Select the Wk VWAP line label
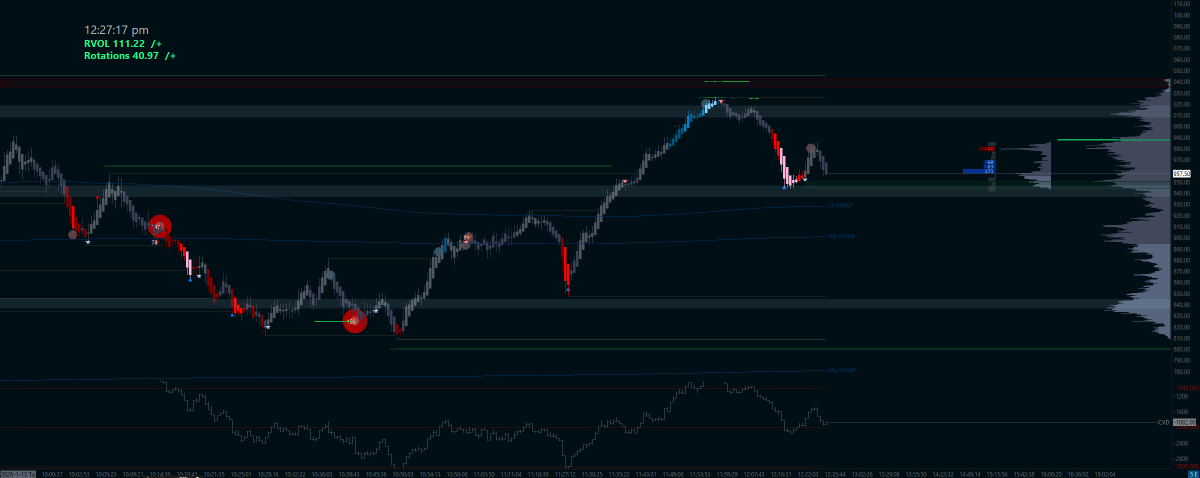This screenshot has height=478, width=1200. (841, 237)
